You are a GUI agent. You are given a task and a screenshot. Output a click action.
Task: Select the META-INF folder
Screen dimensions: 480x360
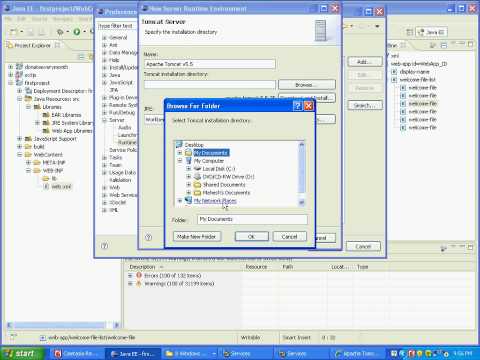click(54, 163)
